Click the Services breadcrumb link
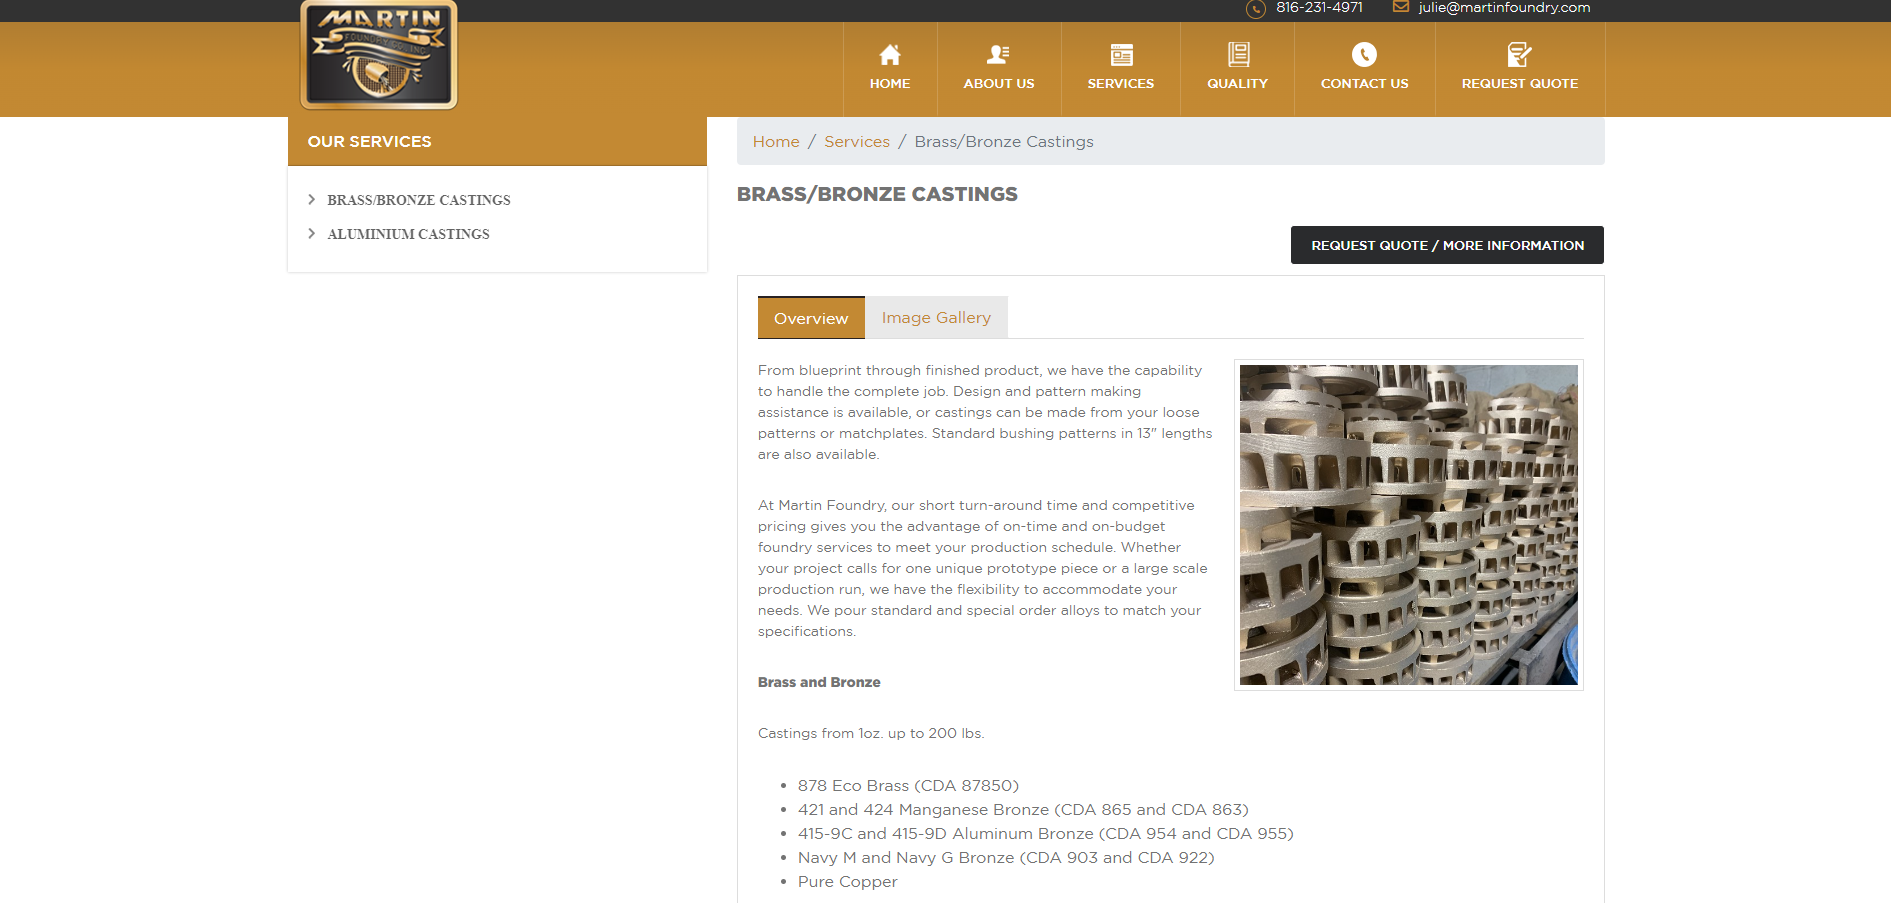The height and width of the screenshot is (903, 1891). pos(856,141)
